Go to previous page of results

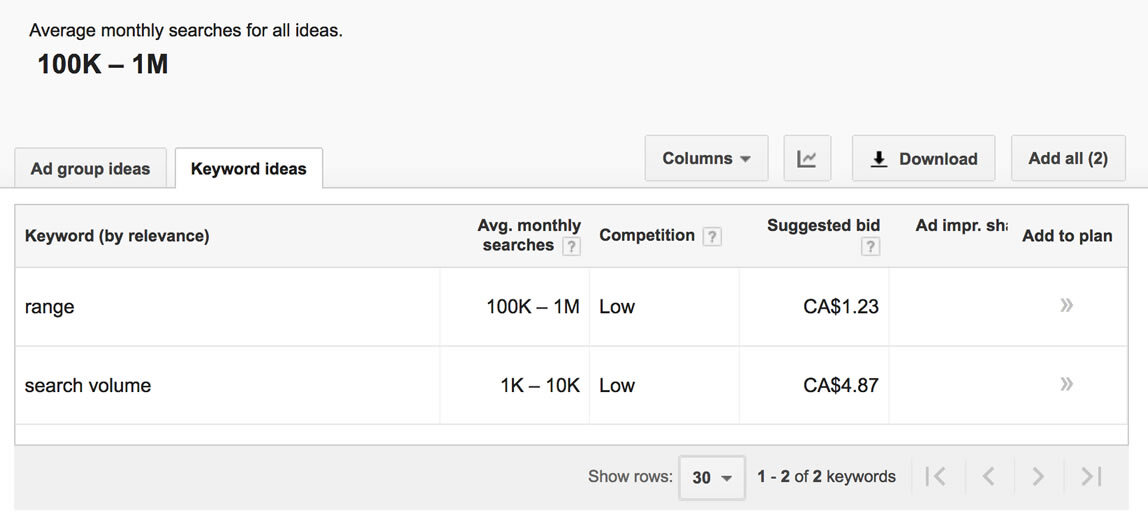coord(988,477)
